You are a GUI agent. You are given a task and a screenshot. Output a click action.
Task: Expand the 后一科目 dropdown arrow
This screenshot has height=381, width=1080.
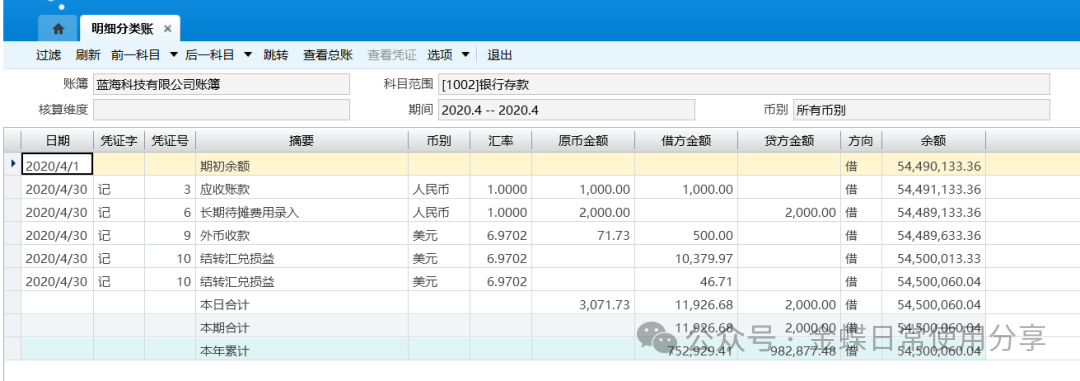tap(248, 55)
